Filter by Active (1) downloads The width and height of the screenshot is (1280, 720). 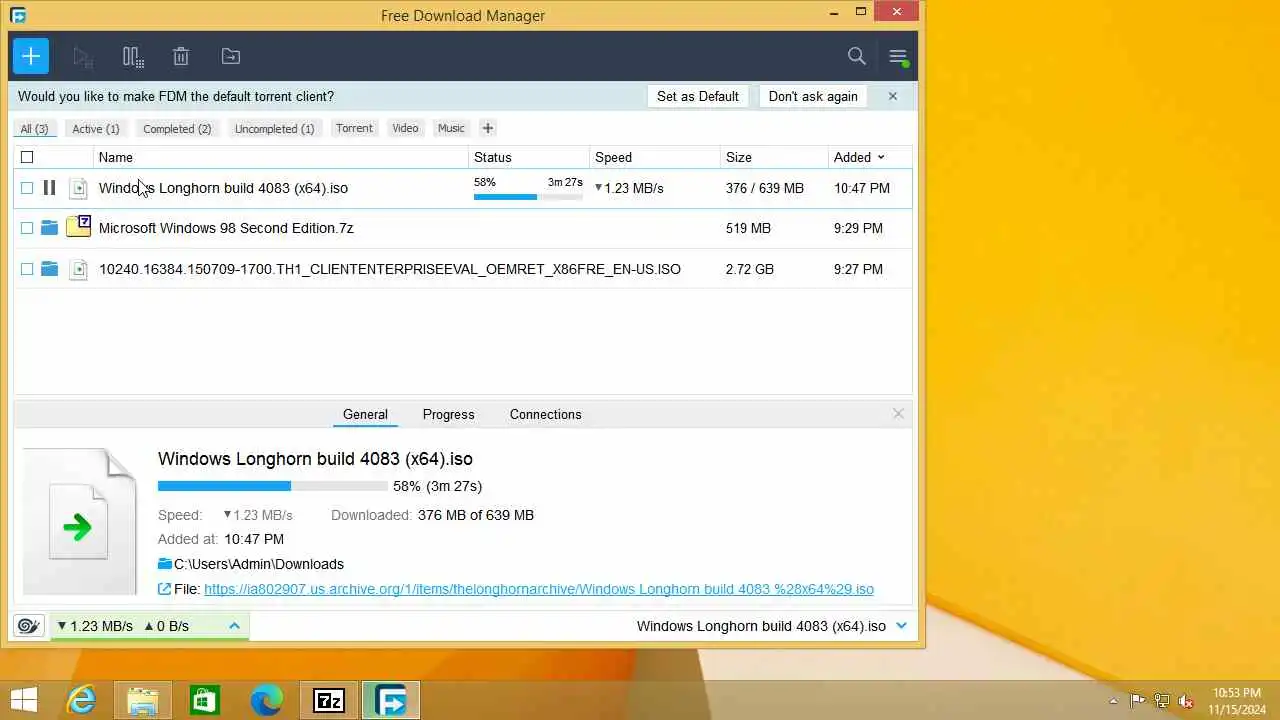click(96, 128)
